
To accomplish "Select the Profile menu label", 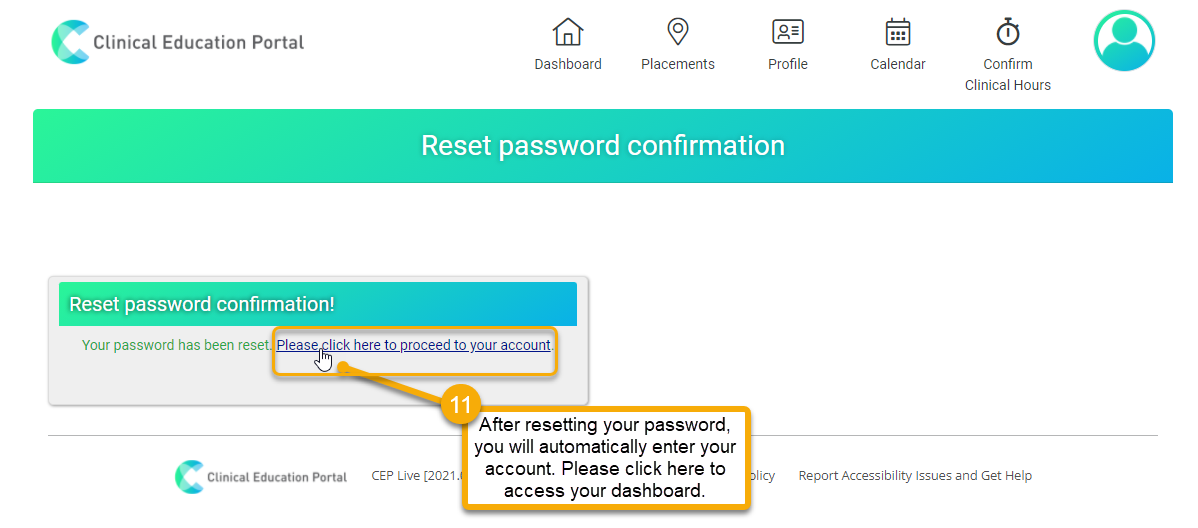I will tap(788, 64).
